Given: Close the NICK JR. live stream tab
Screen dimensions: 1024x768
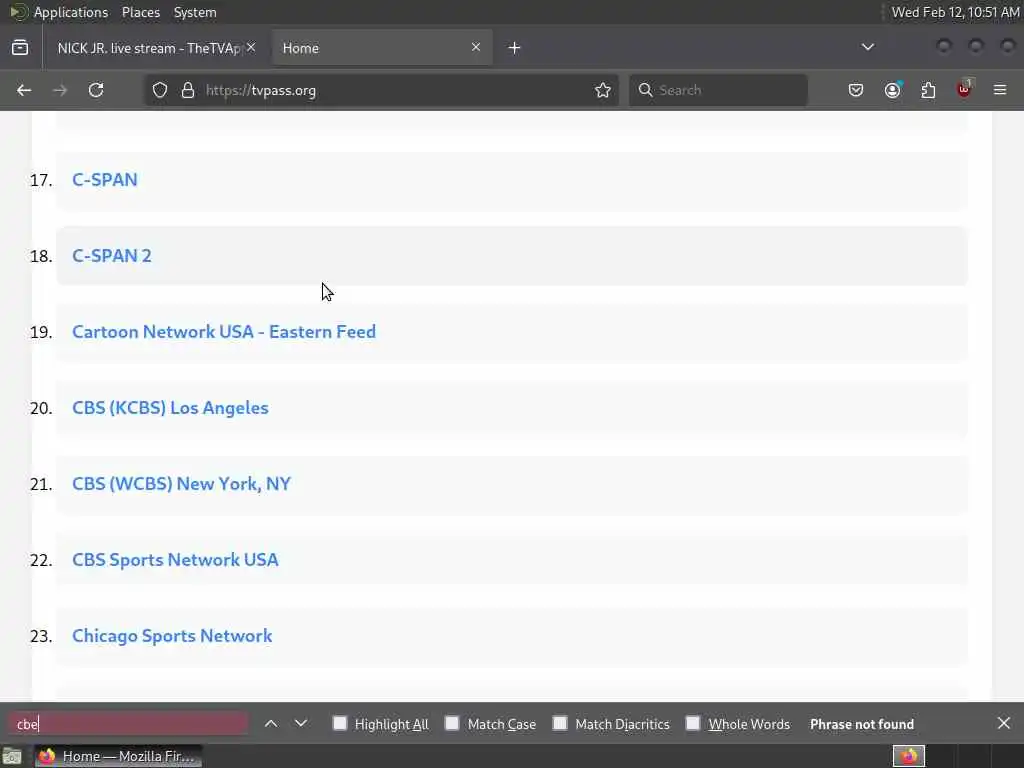Looking at the screenshot, I should (251, 47).
